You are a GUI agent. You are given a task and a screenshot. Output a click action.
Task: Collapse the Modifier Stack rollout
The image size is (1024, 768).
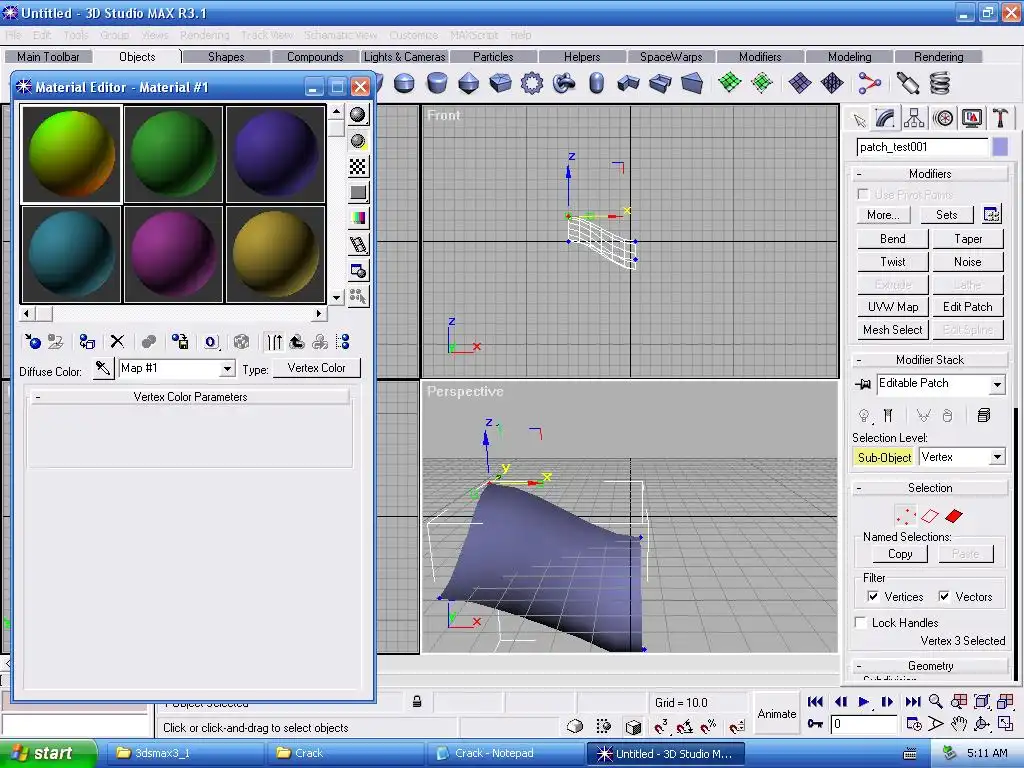930,360
